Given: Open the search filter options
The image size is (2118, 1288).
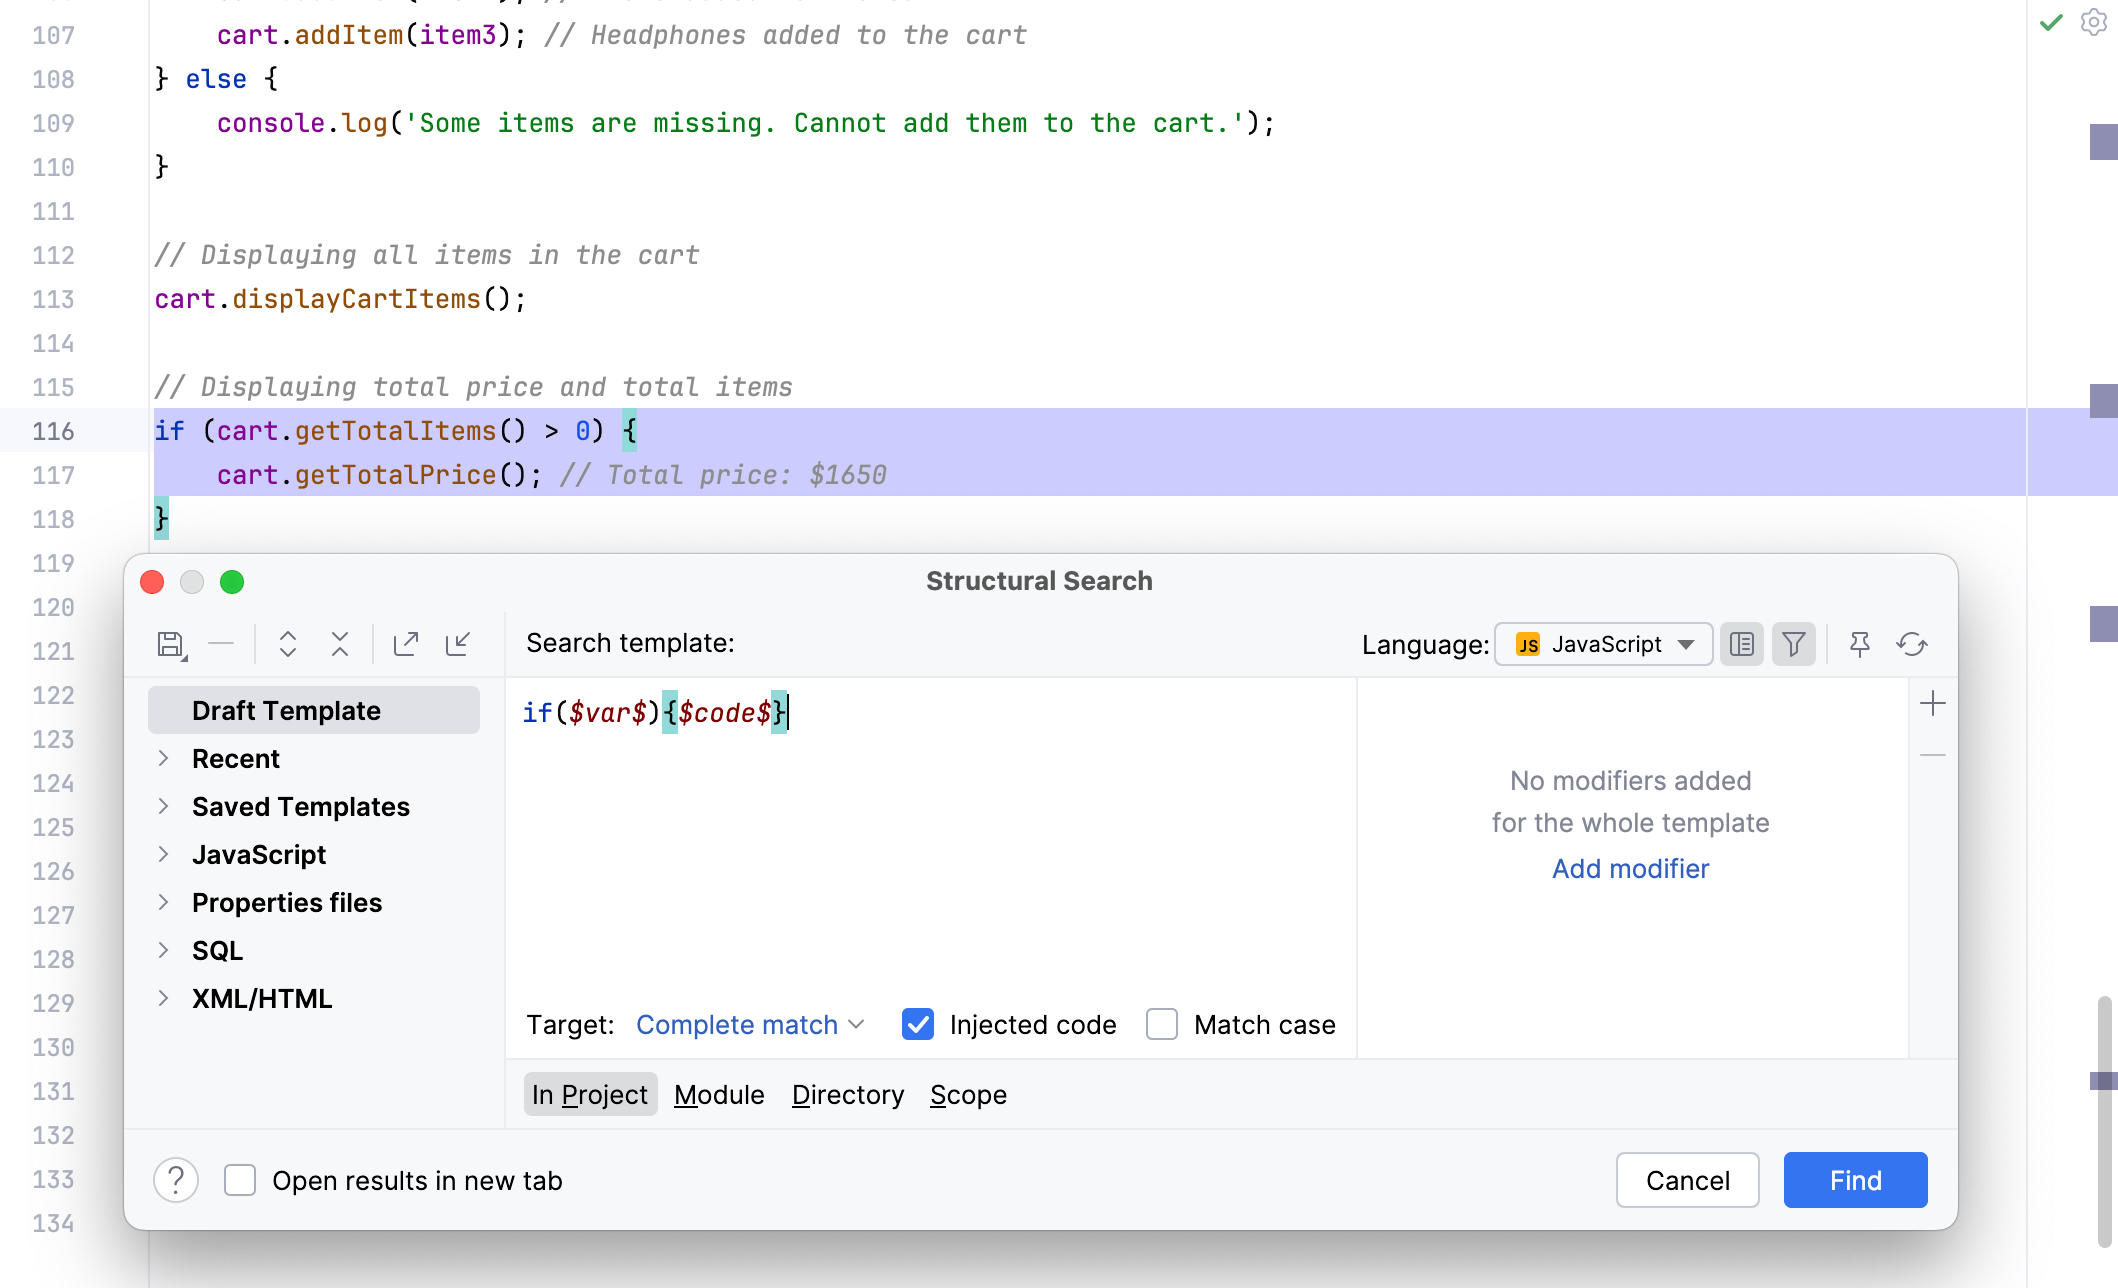Looking at the screenshot, I should pyautogui.click(x=1793, y=644).
